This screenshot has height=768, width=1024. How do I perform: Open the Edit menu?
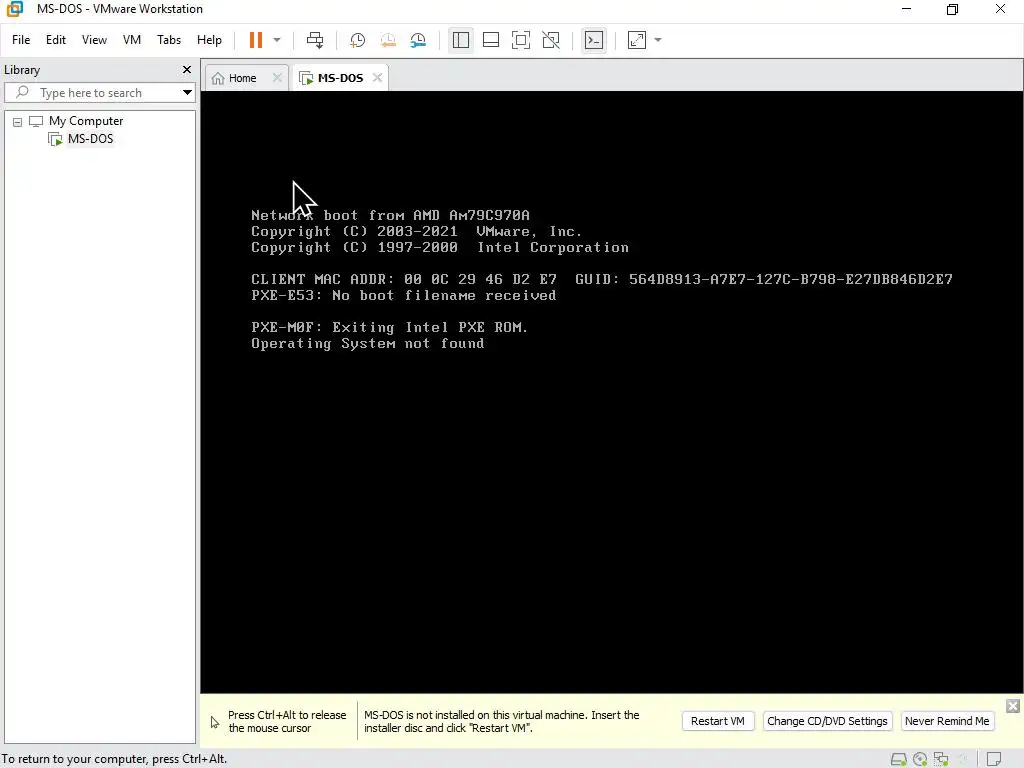click(x=56, y=40)
